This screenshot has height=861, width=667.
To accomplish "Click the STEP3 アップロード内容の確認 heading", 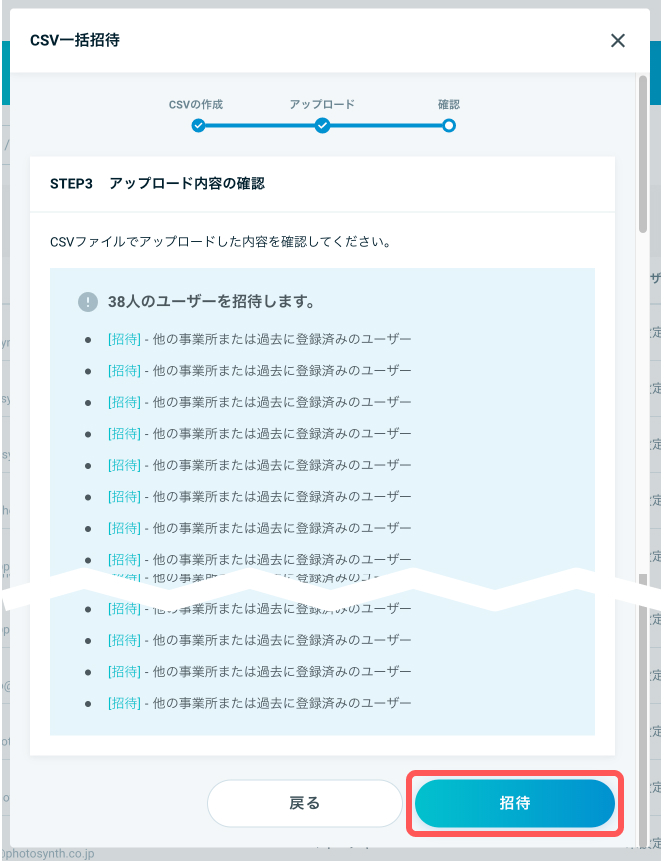I will coord(158,183).
